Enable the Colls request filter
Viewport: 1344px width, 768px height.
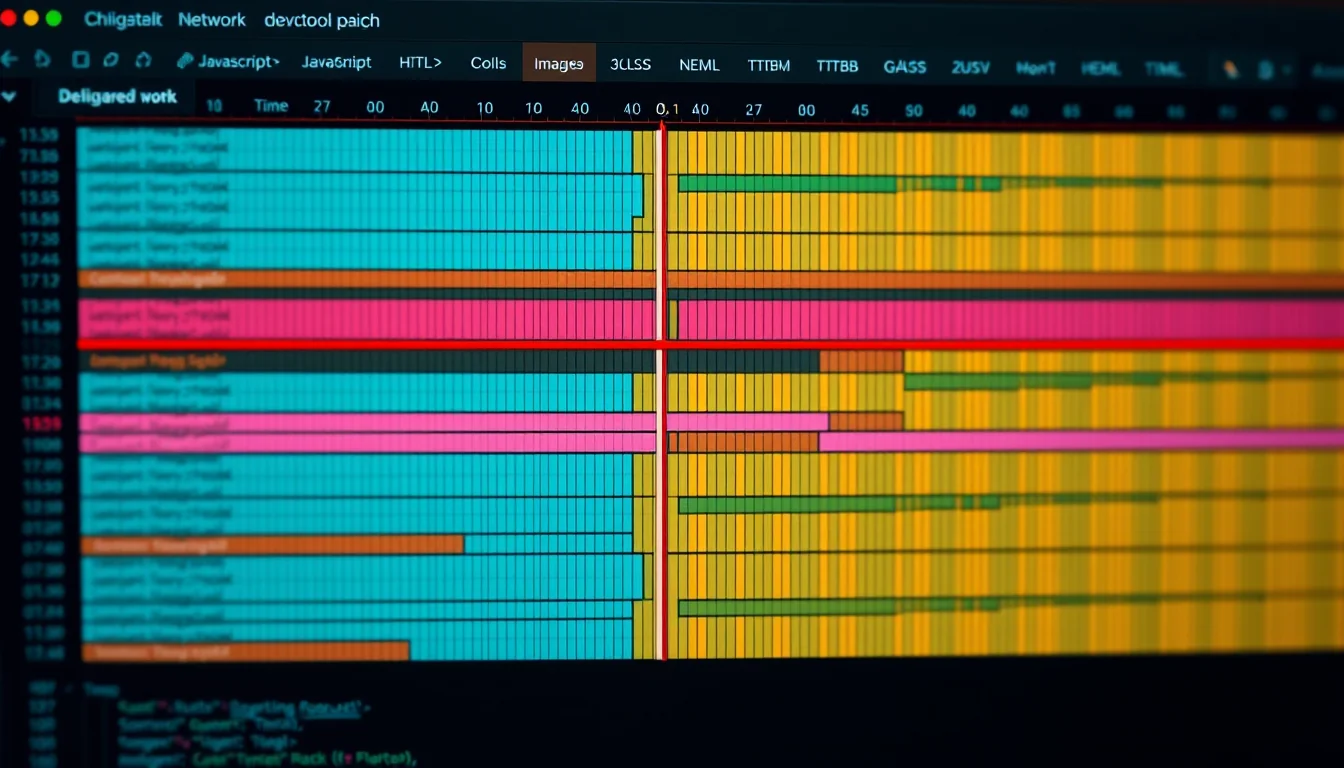click(x=488, y=63)
